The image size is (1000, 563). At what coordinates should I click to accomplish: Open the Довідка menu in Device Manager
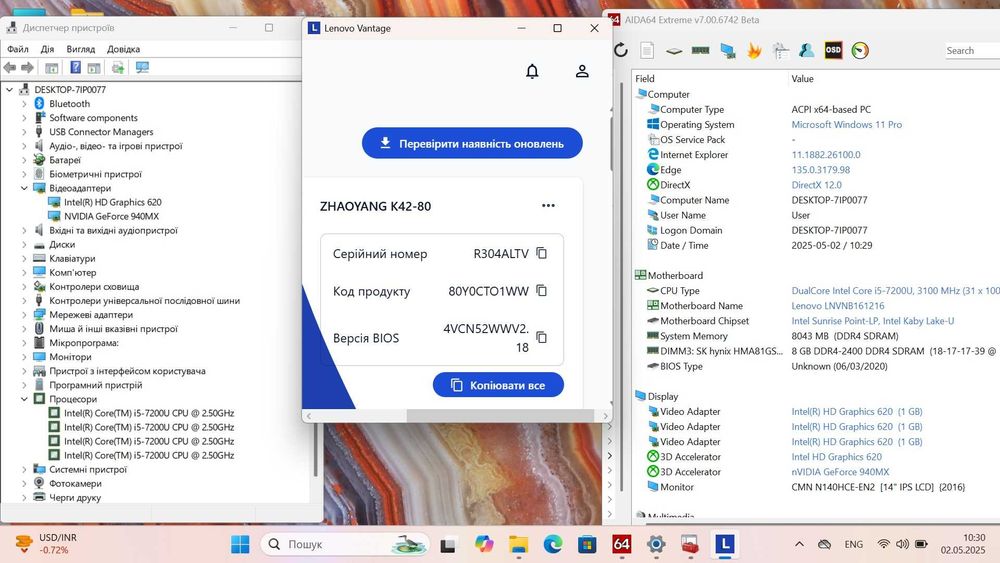point(124,49)
